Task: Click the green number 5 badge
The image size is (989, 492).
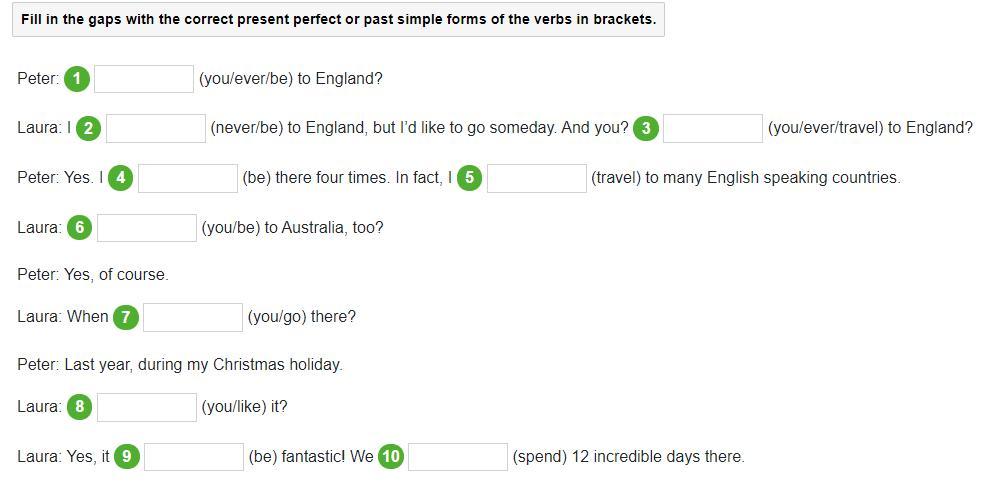Action: point(469,178)
